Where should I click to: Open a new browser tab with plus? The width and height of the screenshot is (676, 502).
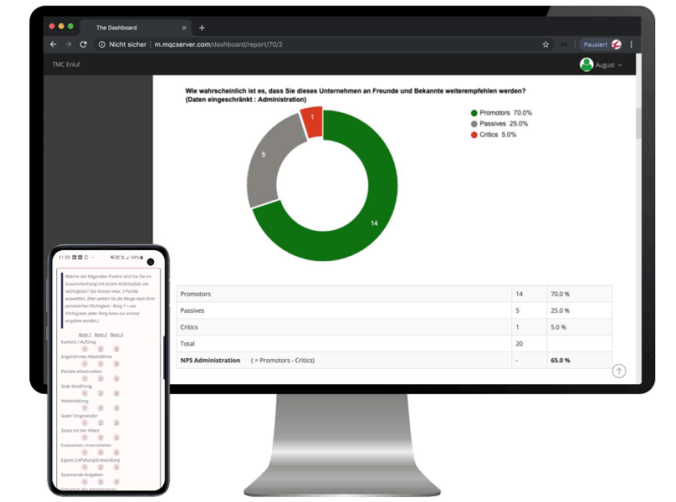202,28
